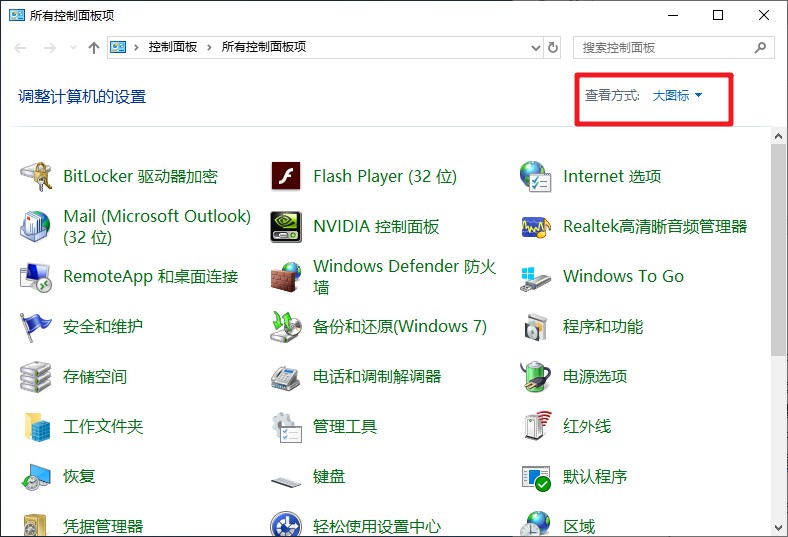Click the scrollbar down arrow
Screen dimensions: 788x537
coord(778,528)
